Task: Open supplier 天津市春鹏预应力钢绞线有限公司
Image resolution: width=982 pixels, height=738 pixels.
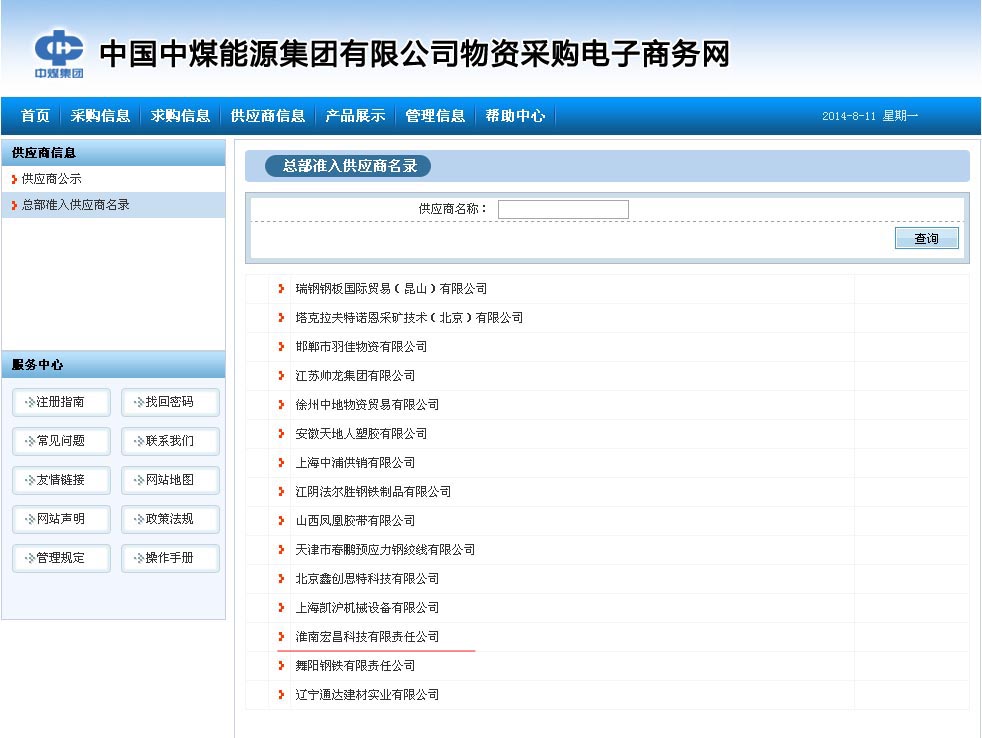Action: click(385, 549)
